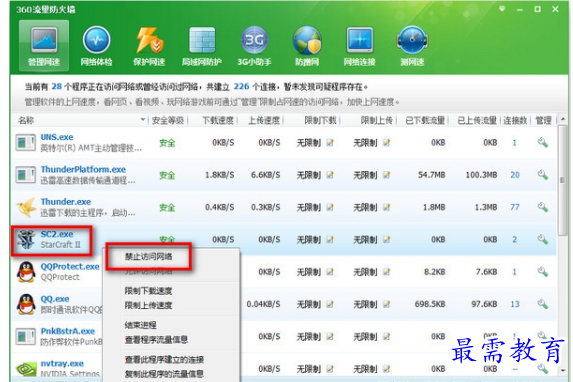Edit download limit for ThunderPlatform.exe

330,175
